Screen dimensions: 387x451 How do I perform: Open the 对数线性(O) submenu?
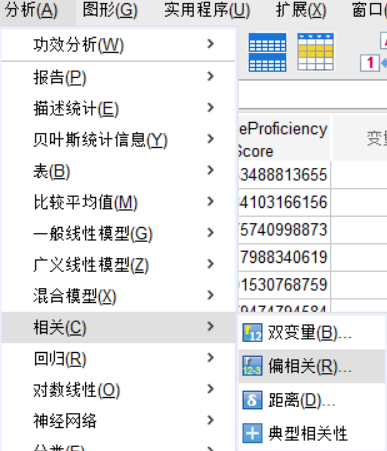pyautogui.click(x=118, y=389)
